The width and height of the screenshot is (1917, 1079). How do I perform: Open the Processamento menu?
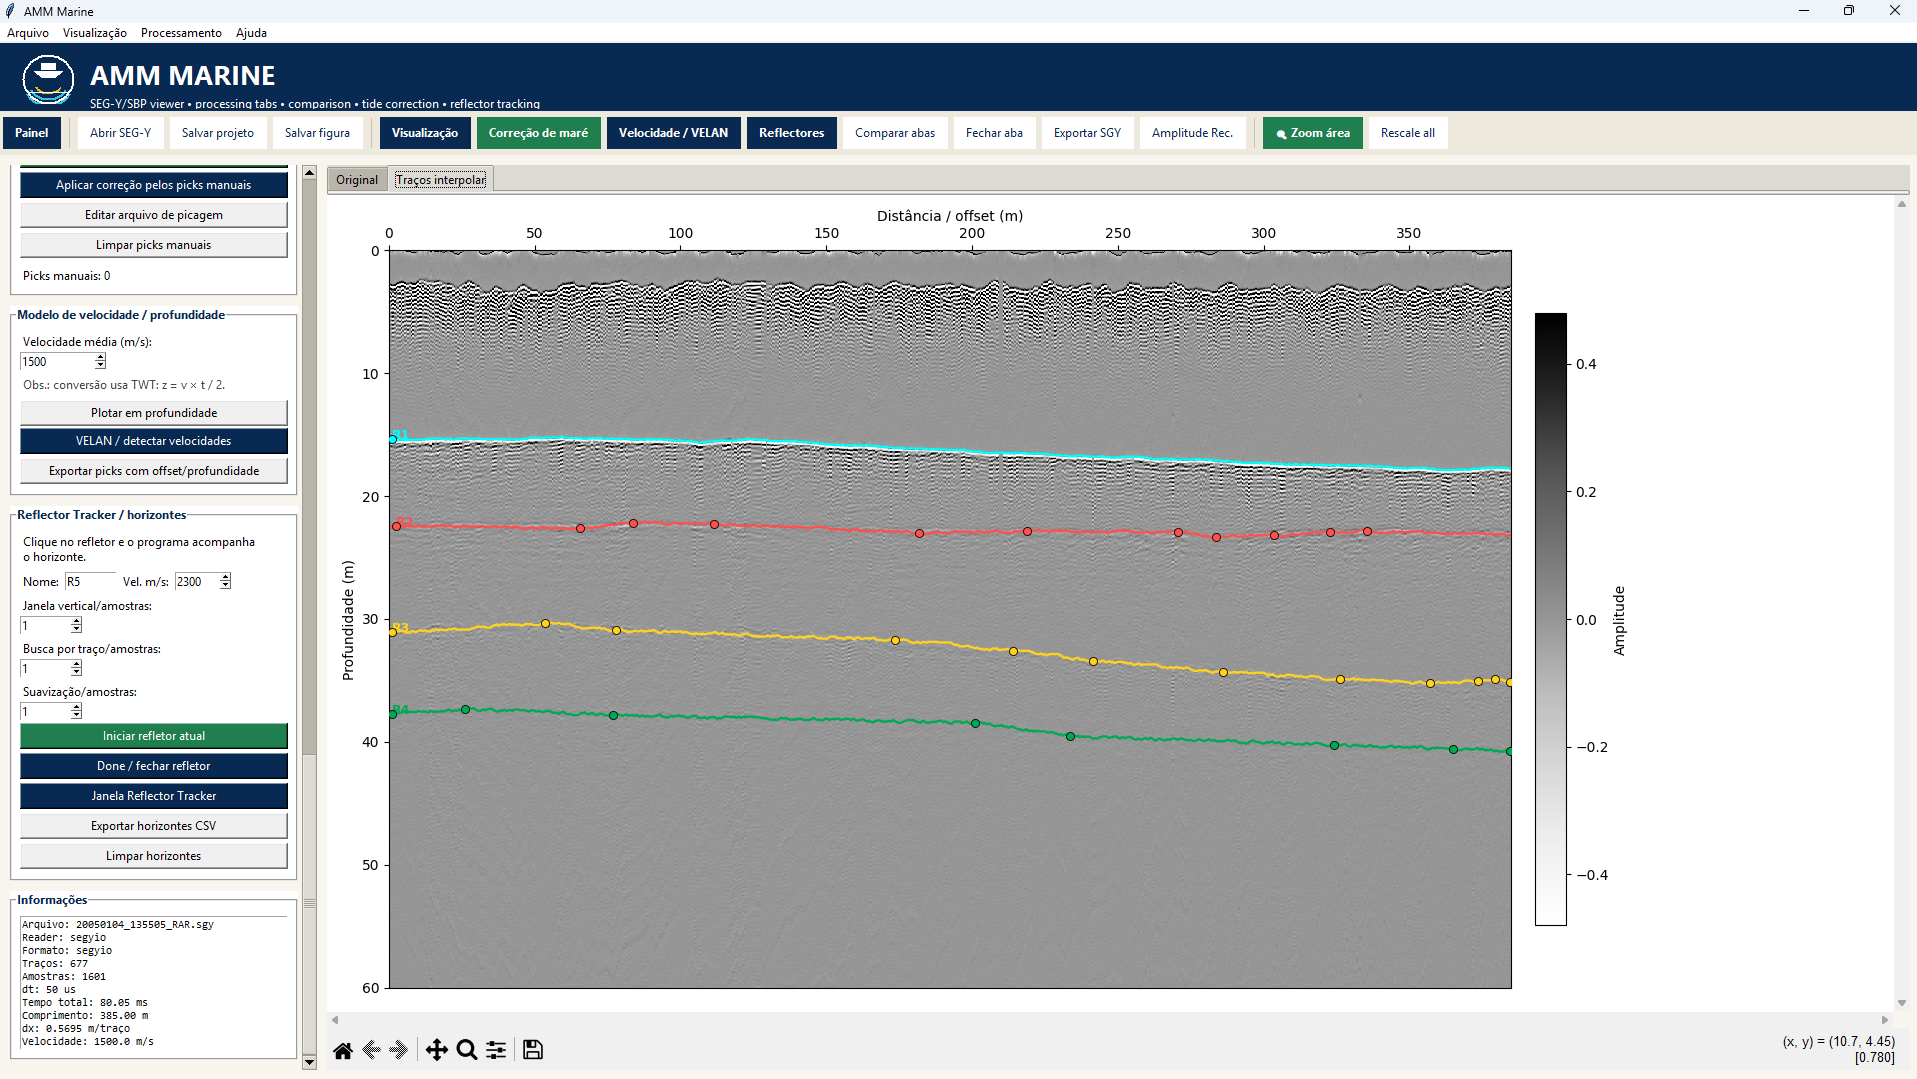click(x=181, y=33)
